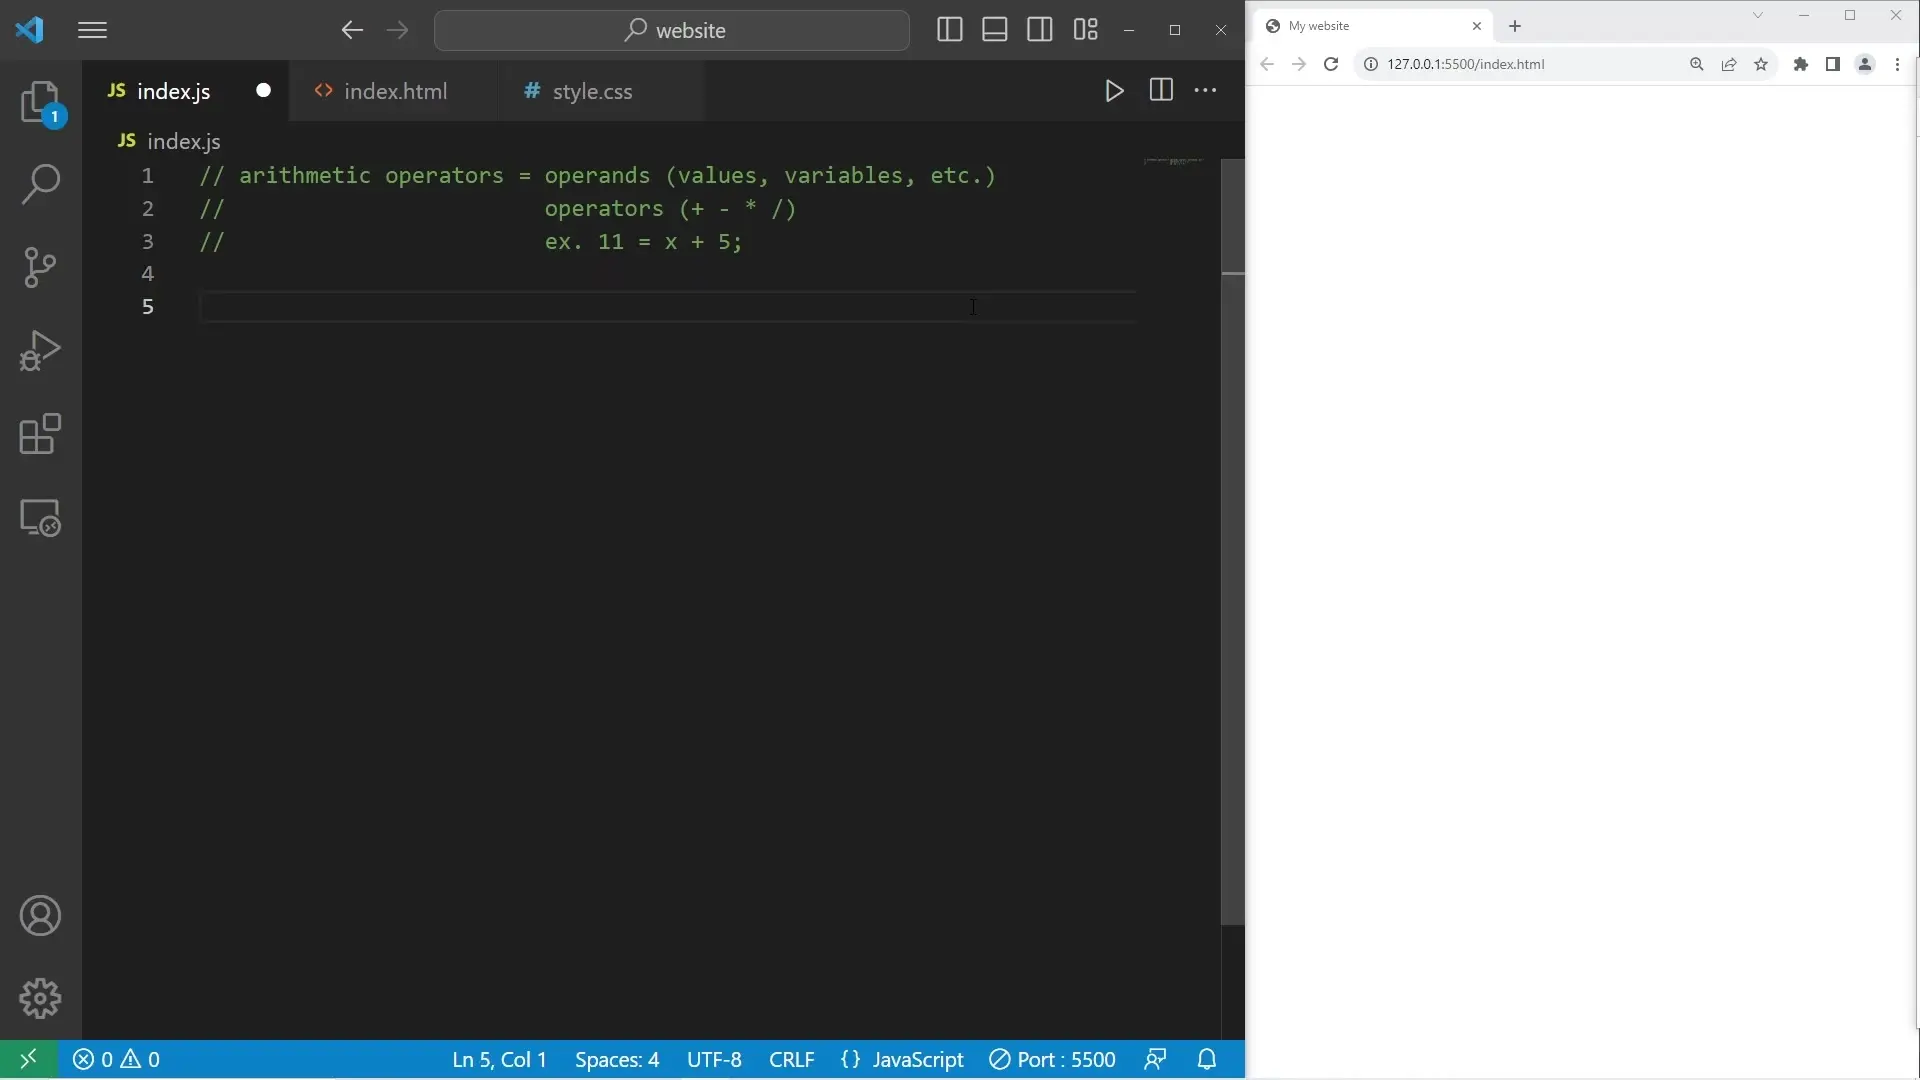The image size is (1920, 1080).
Task: Stop Live Server on Port 5500
Action: click(1052, 1059)
